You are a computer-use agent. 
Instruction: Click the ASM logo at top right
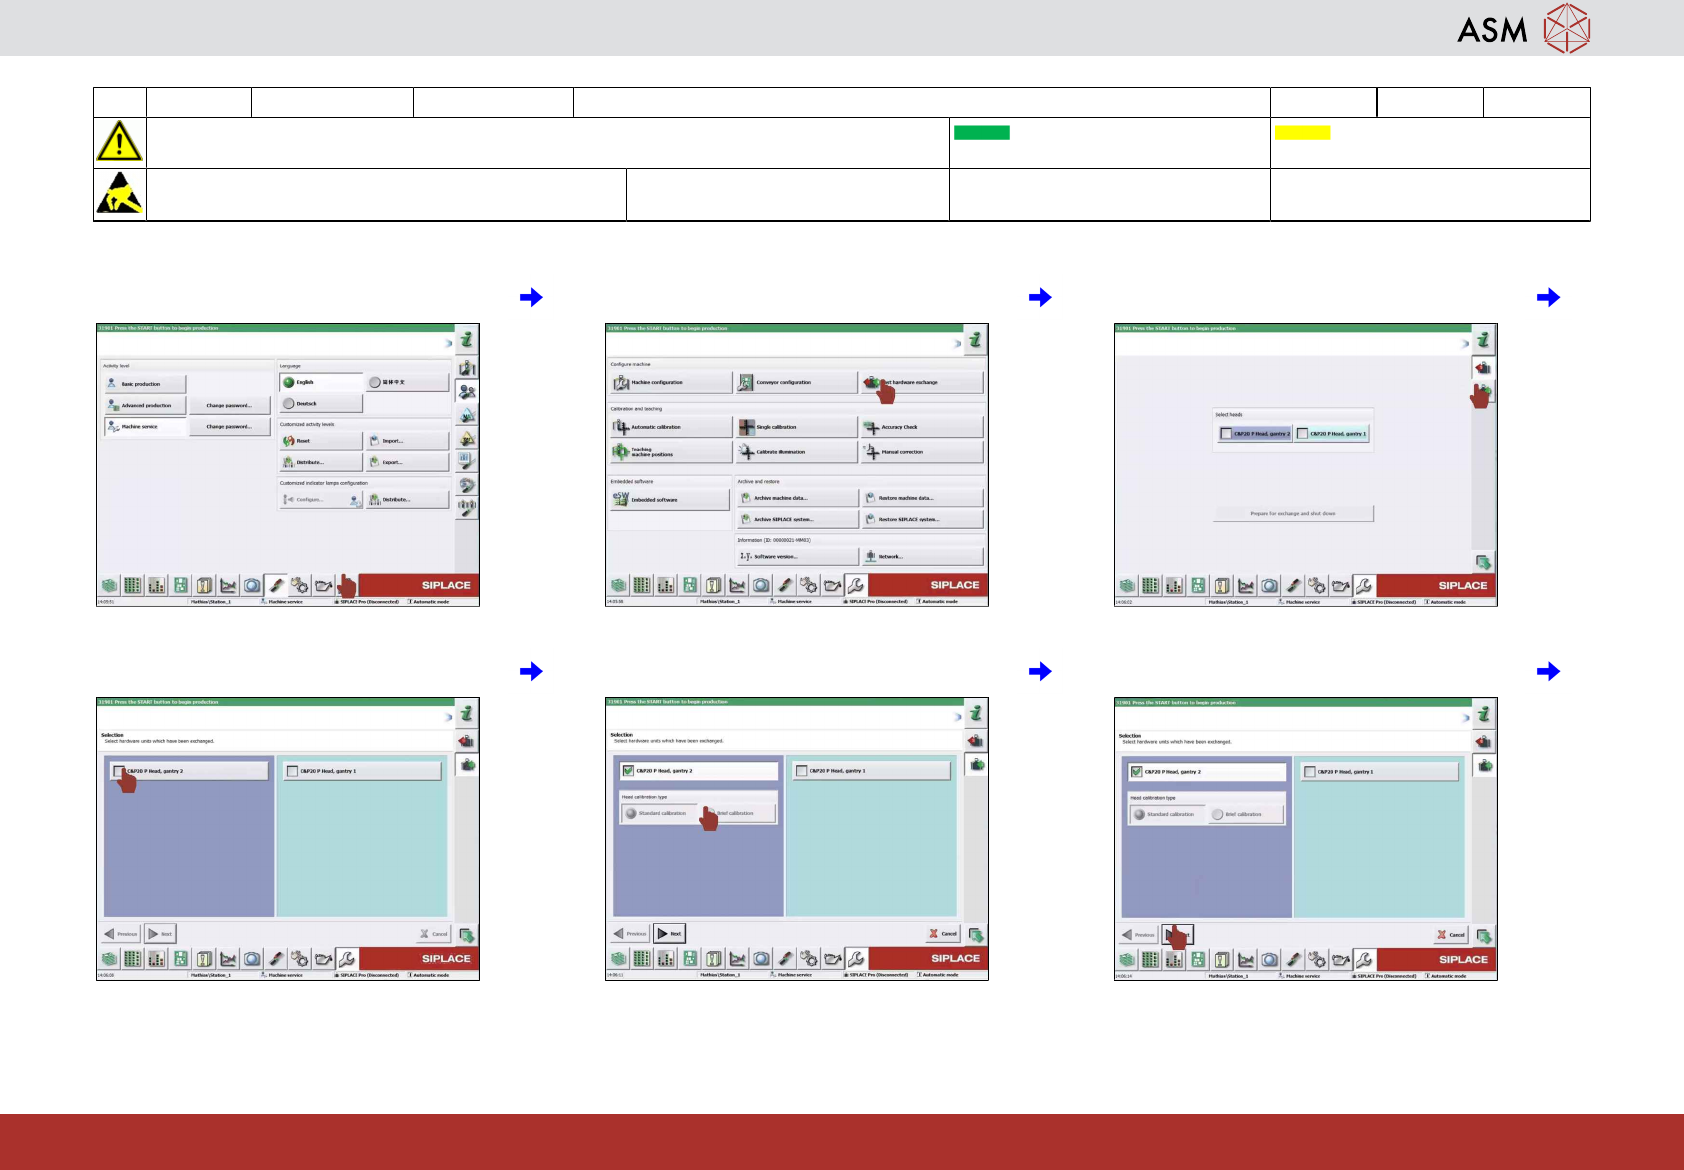coord(1523,28)
